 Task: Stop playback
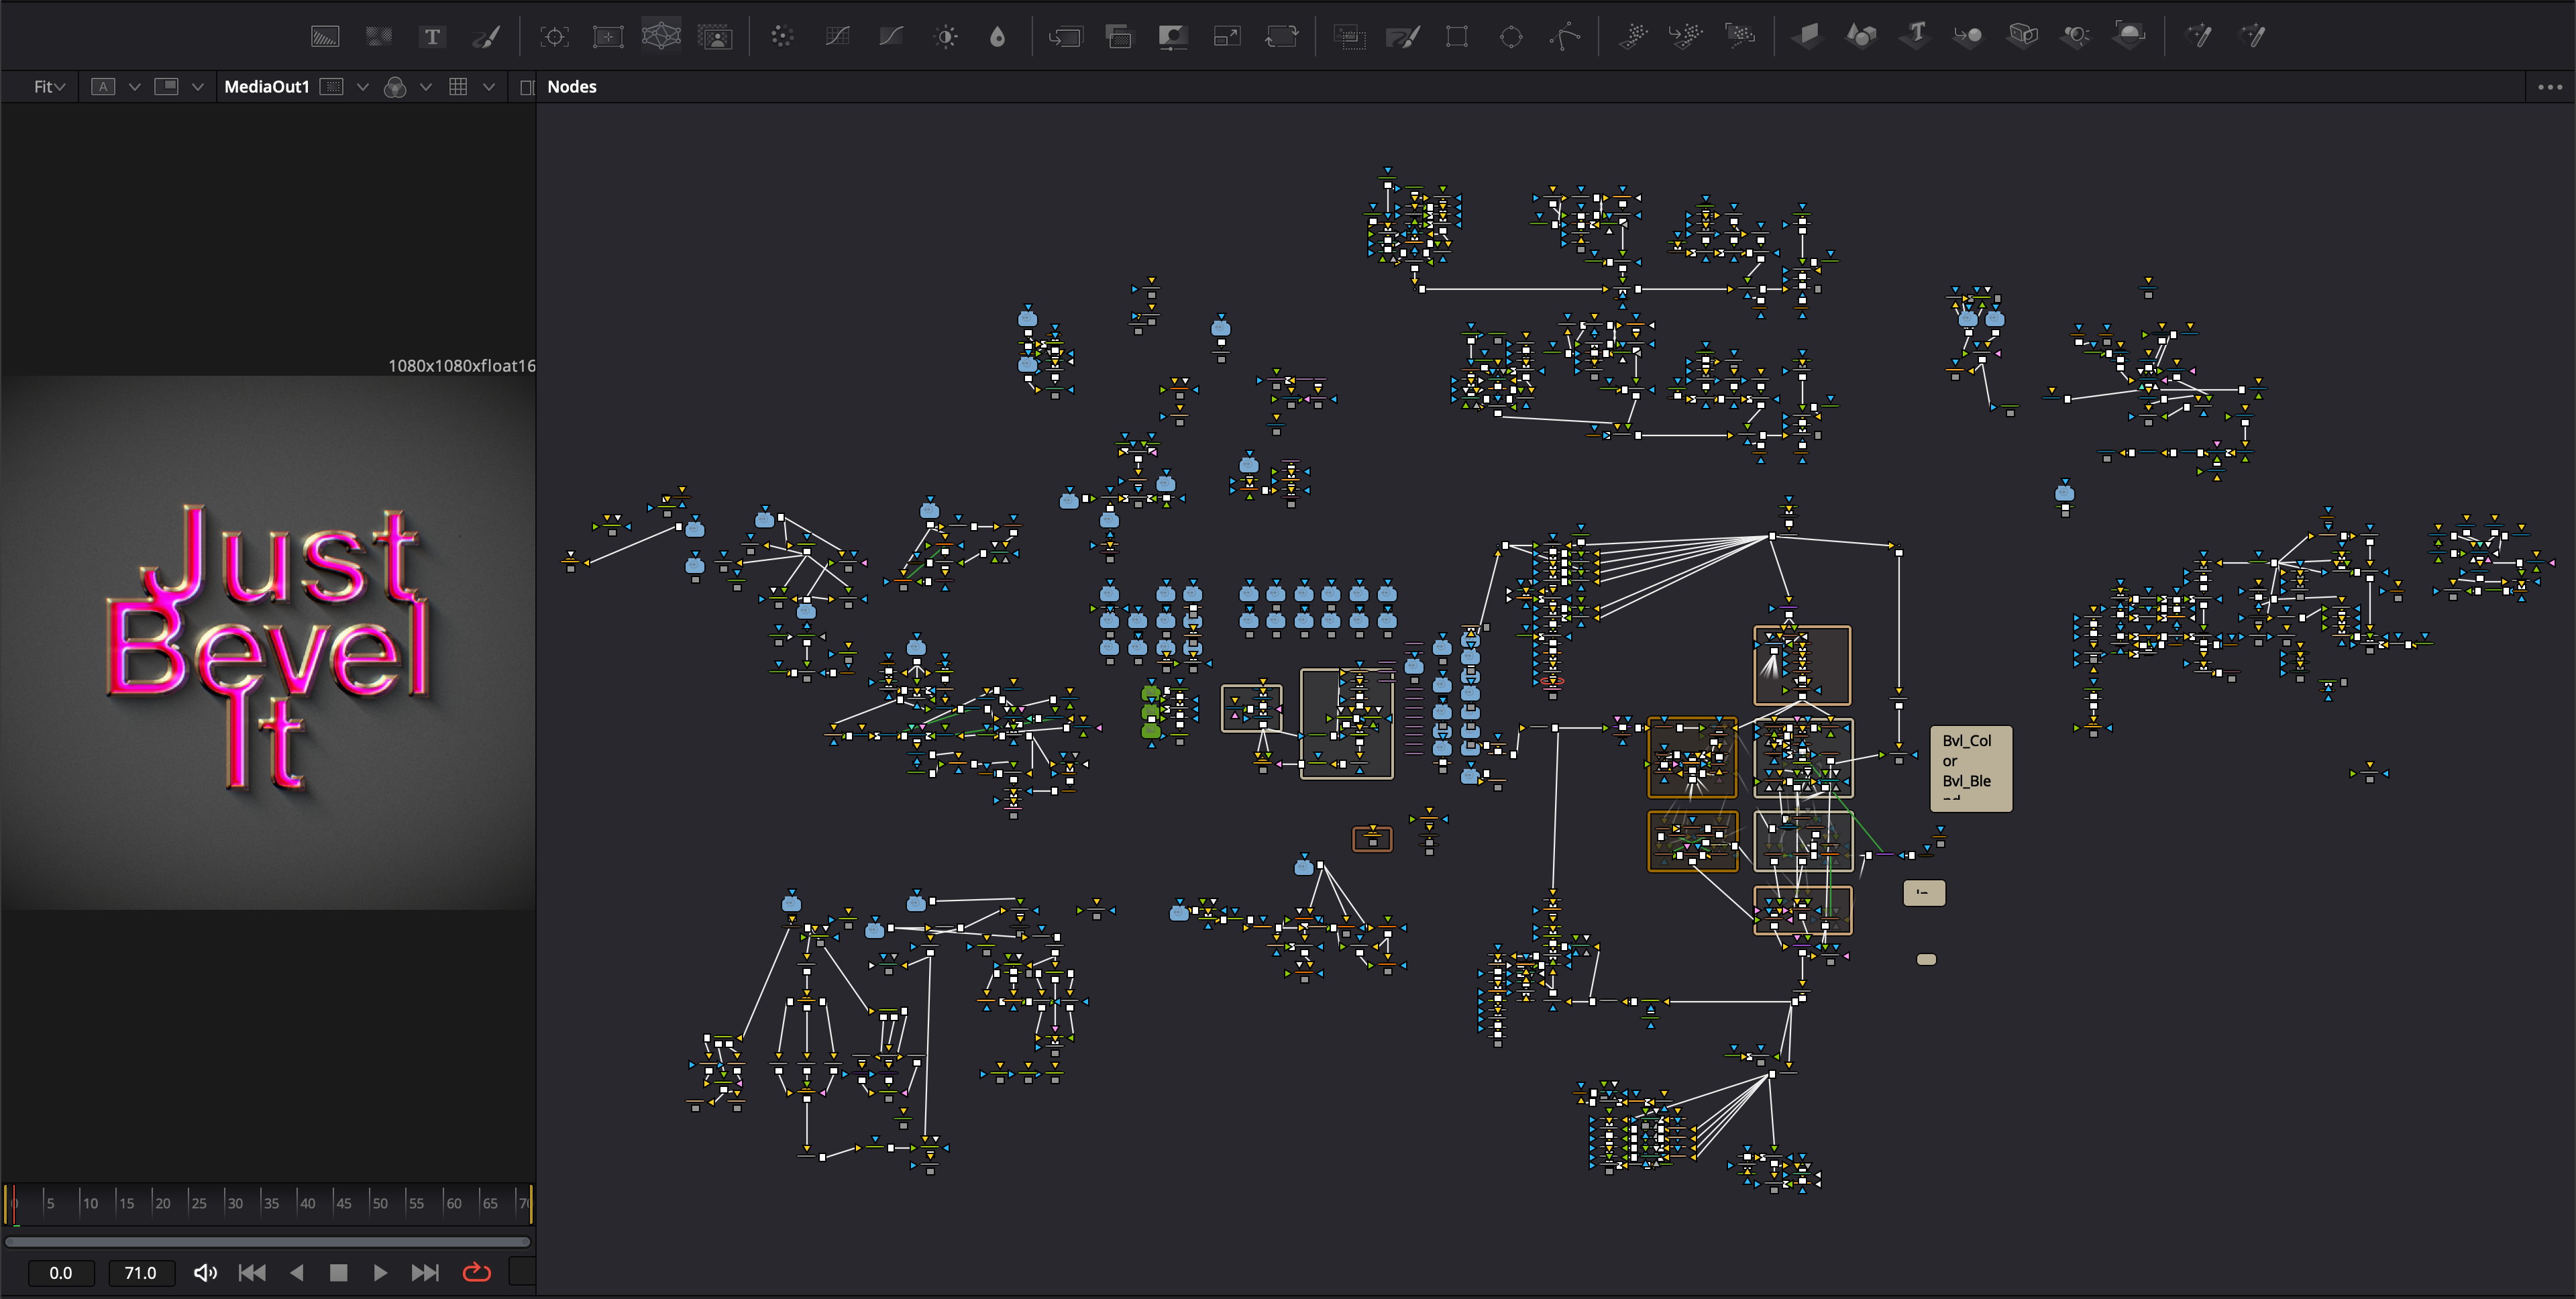pos(338,1272)
